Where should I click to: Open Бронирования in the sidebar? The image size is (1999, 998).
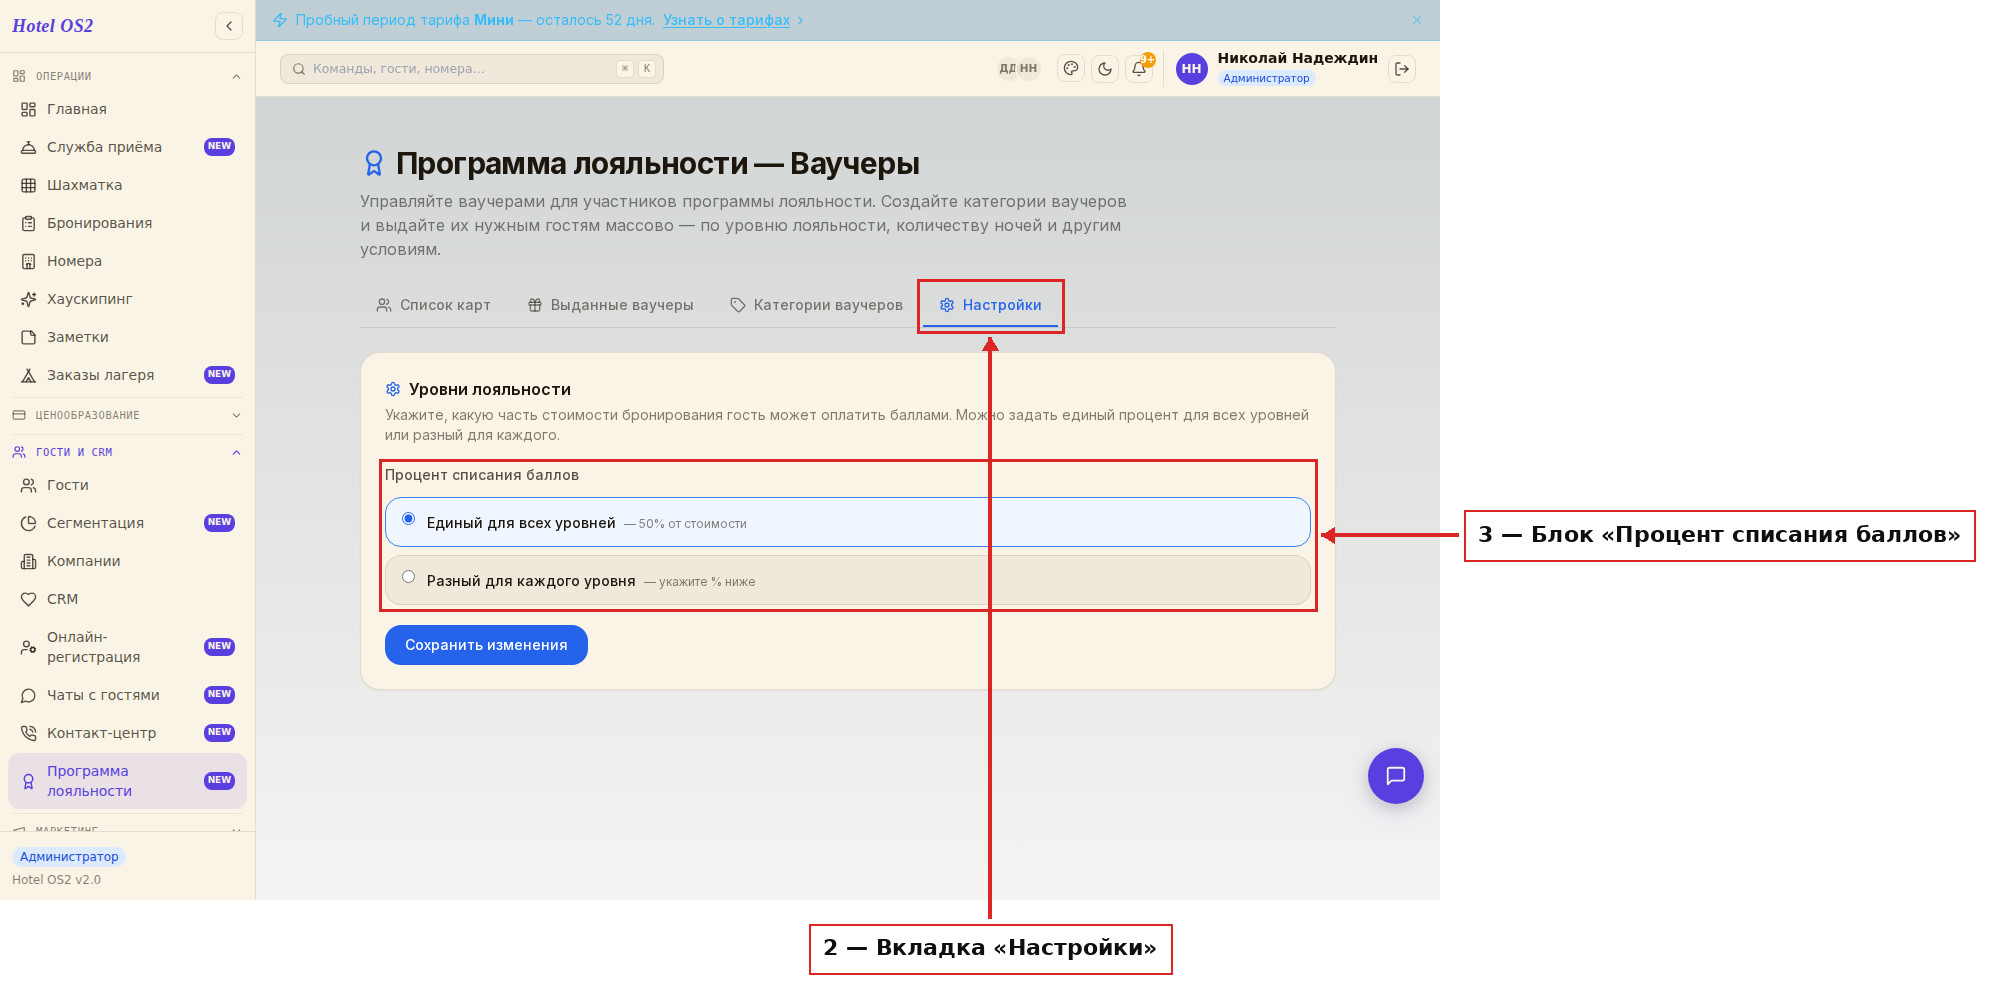[127, 223]
